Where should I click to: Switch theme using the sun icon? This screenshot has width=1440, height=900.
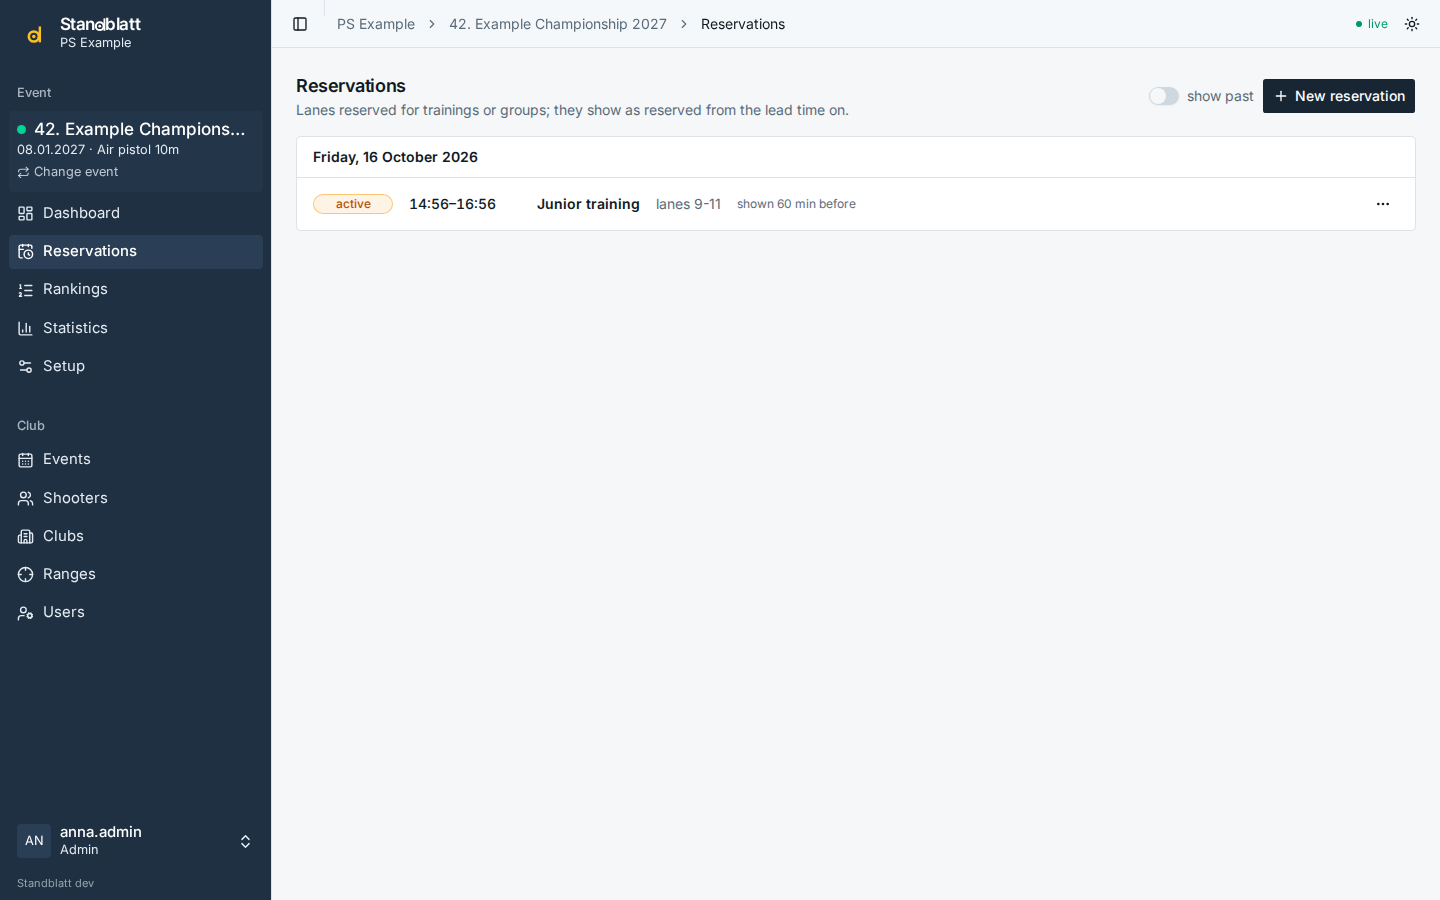[x=1412, y=24]
